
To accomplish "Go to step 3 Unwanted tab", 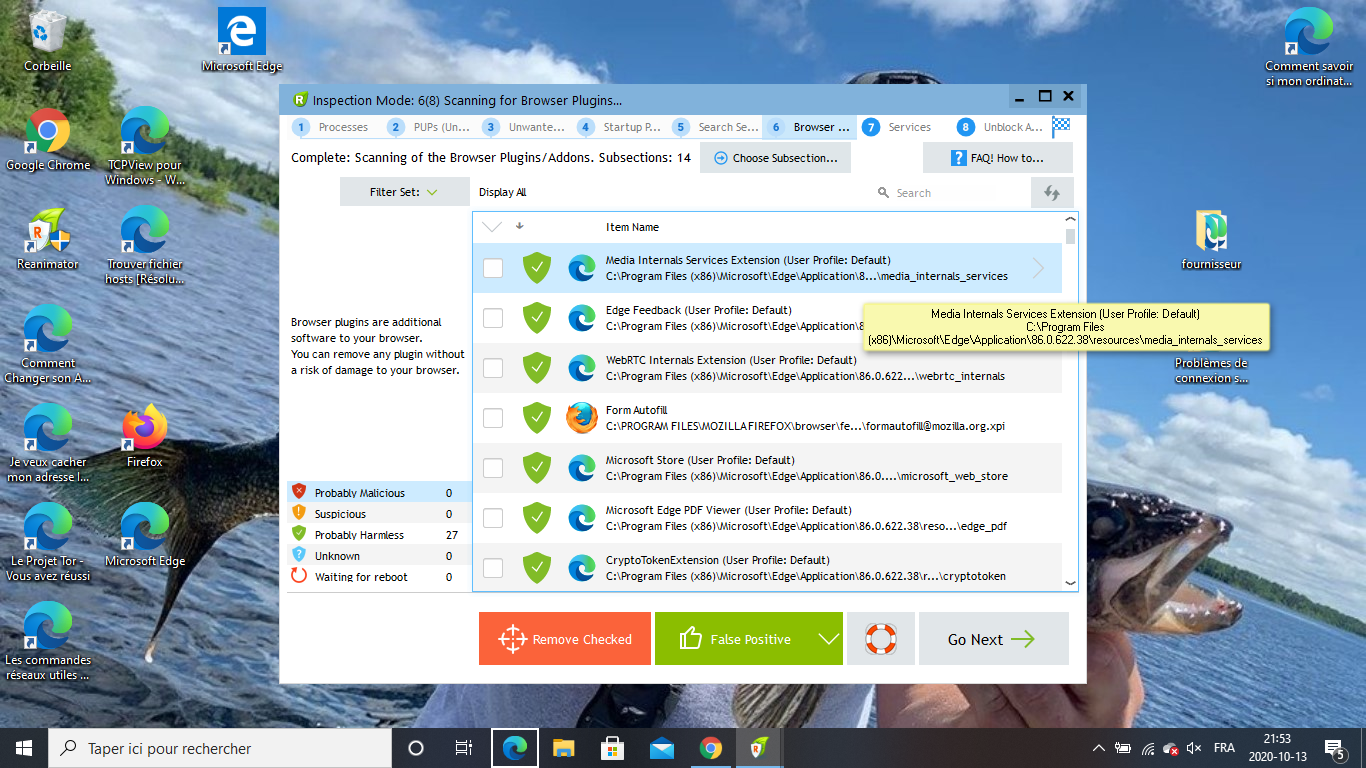I will click(x=524, y=127).
